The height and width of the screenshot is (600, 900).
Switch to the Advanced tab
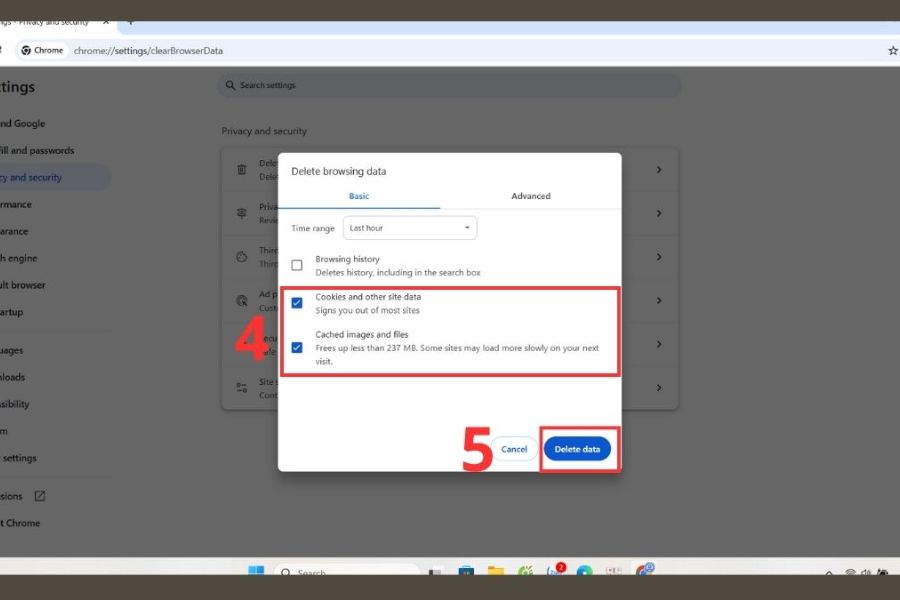(530, 196)
